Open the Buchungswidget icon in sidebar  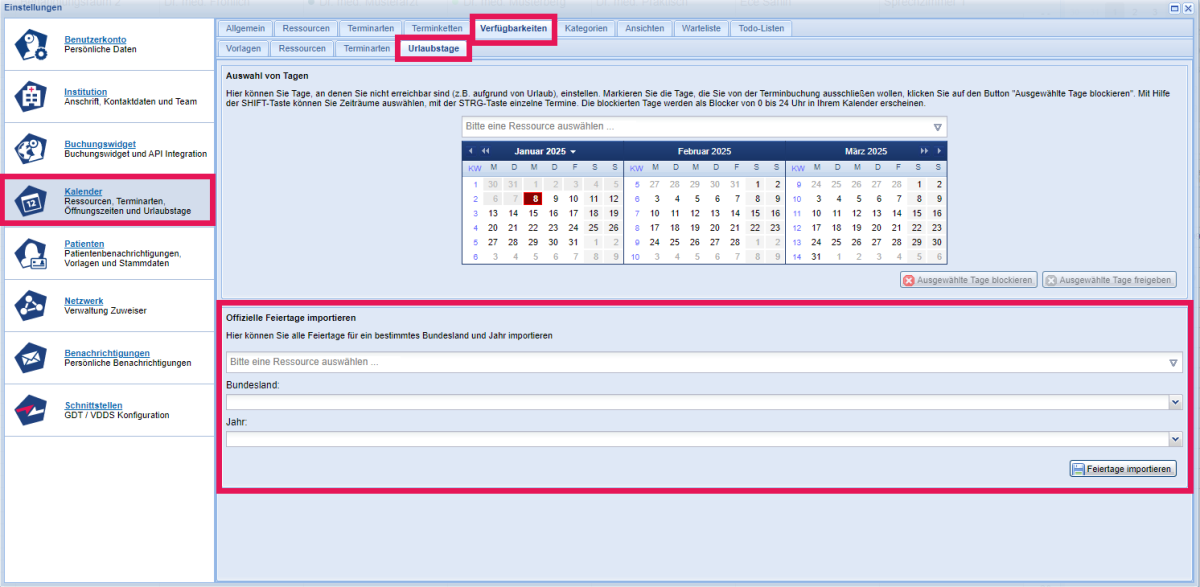(31, 149)
